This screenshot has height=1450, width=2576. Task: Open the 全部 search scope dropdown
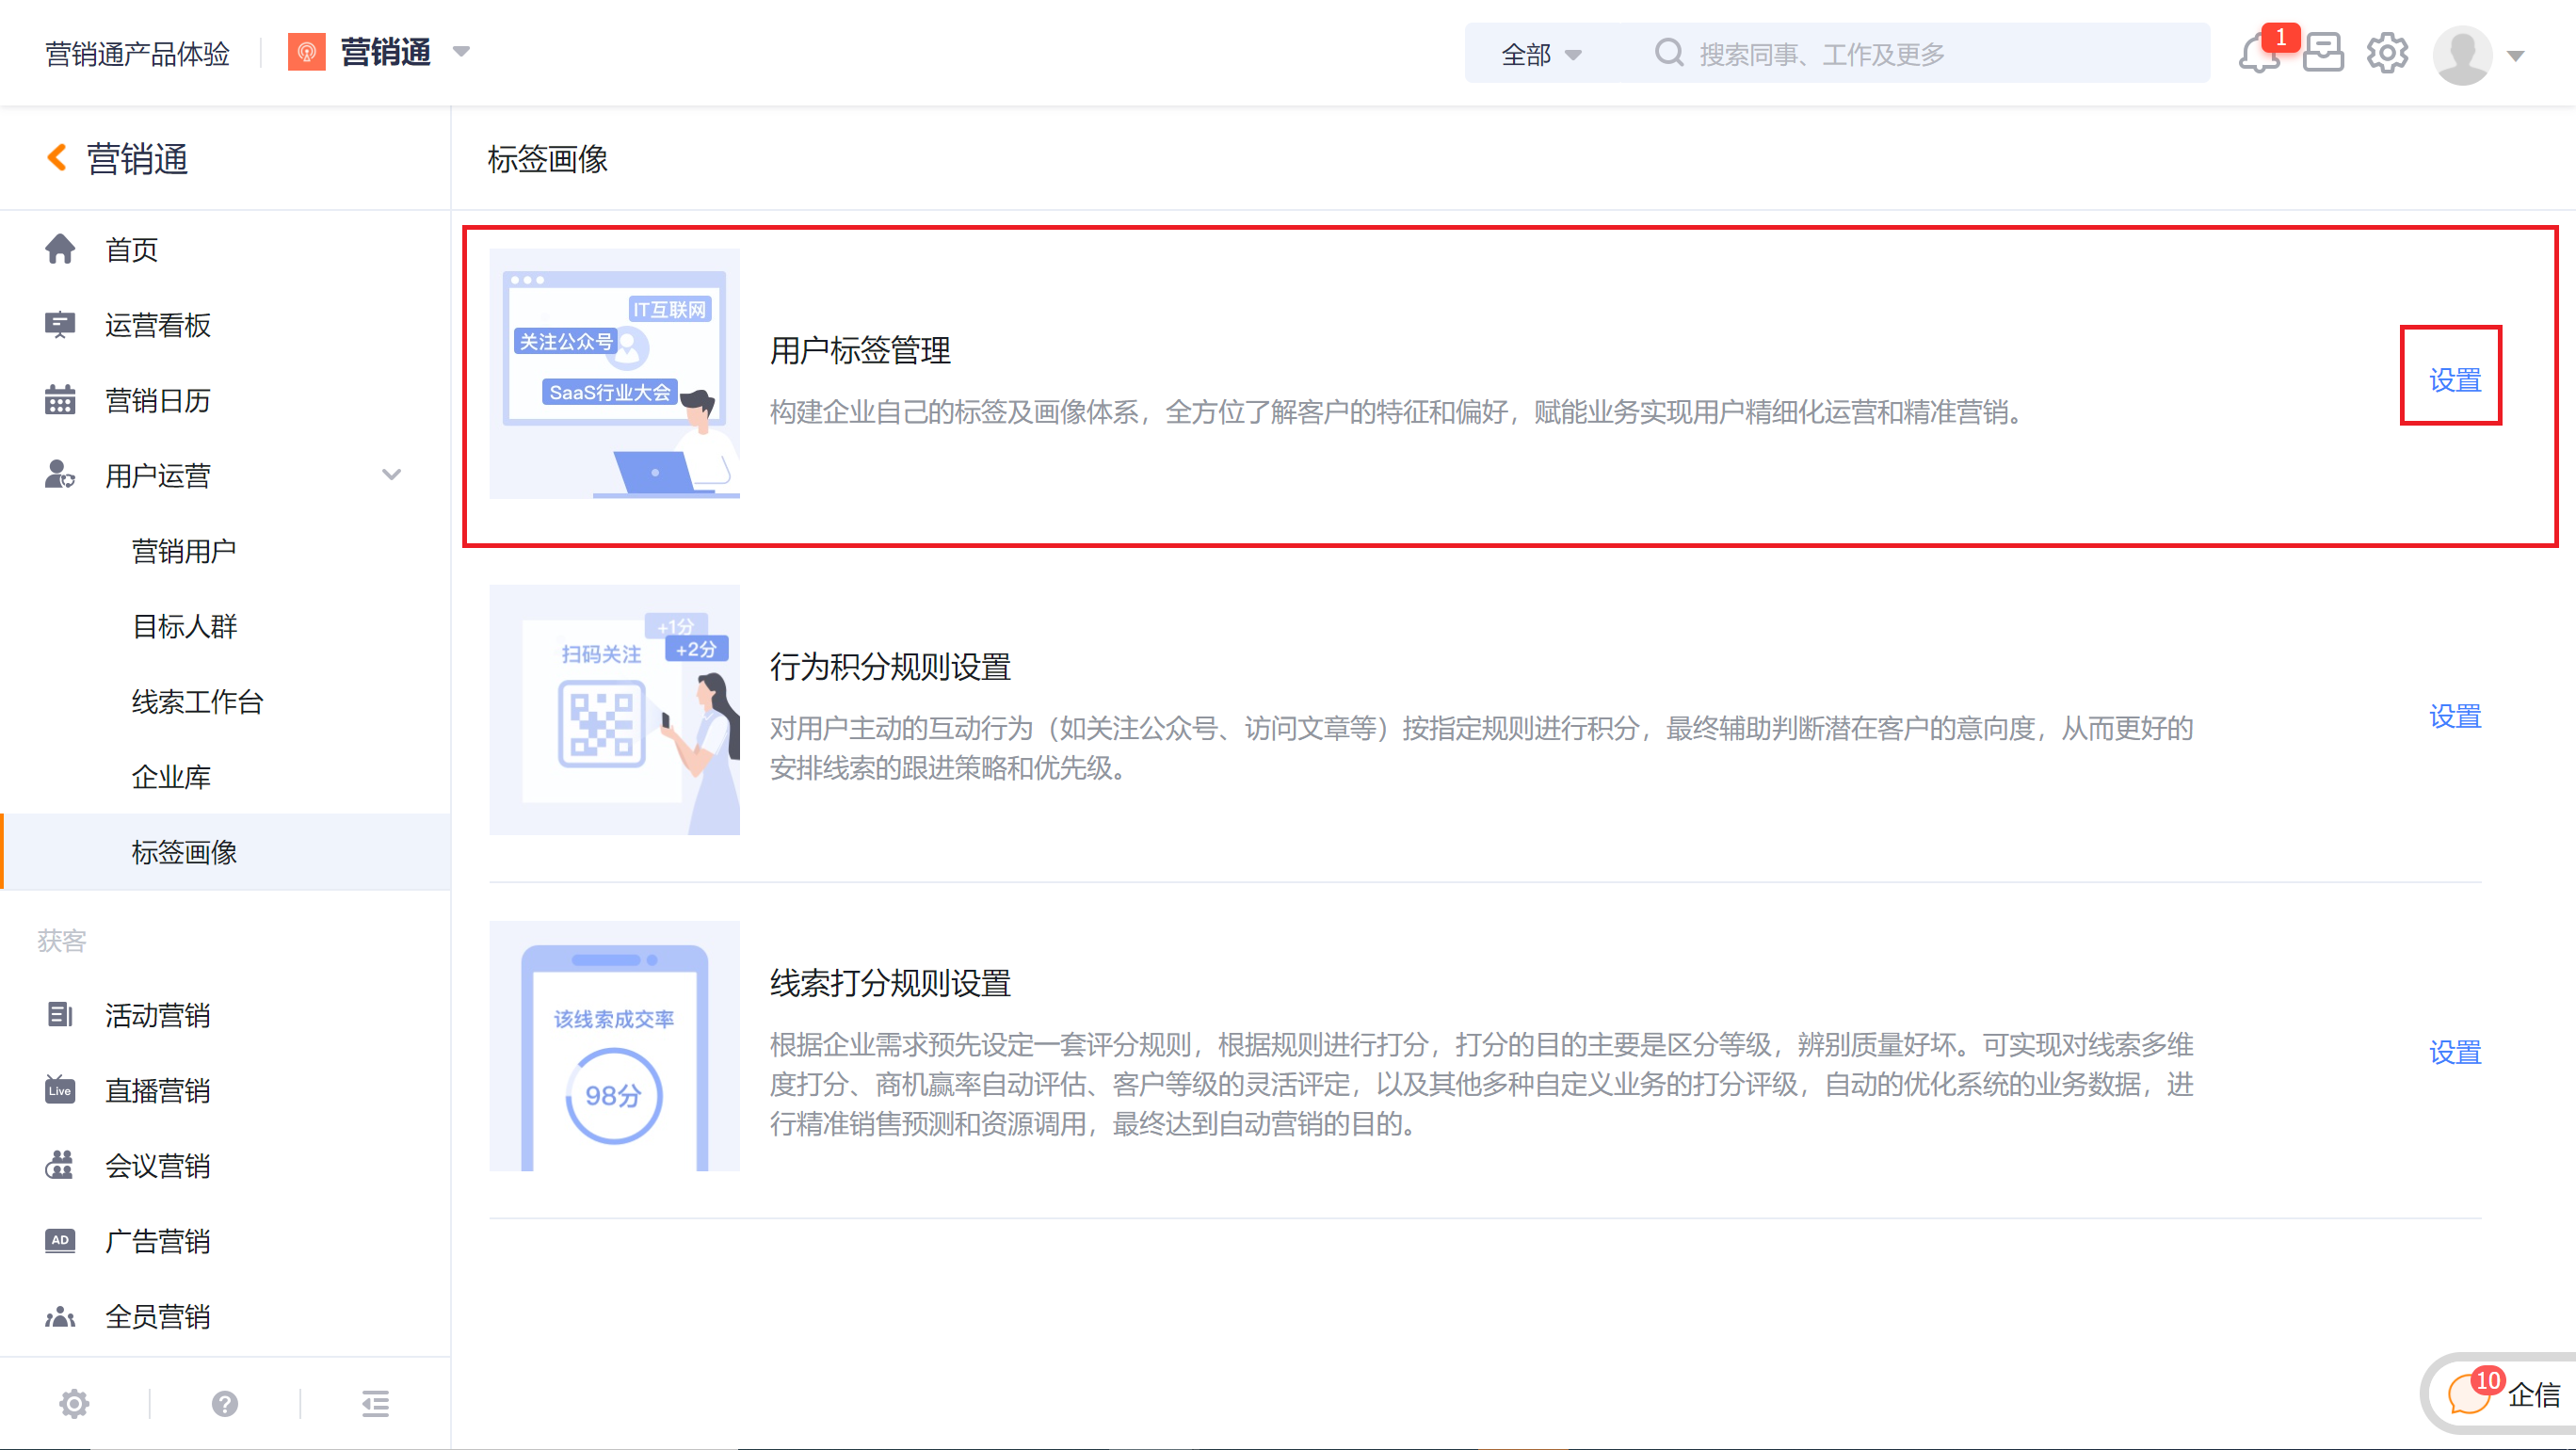click(x=1540, y=55)
